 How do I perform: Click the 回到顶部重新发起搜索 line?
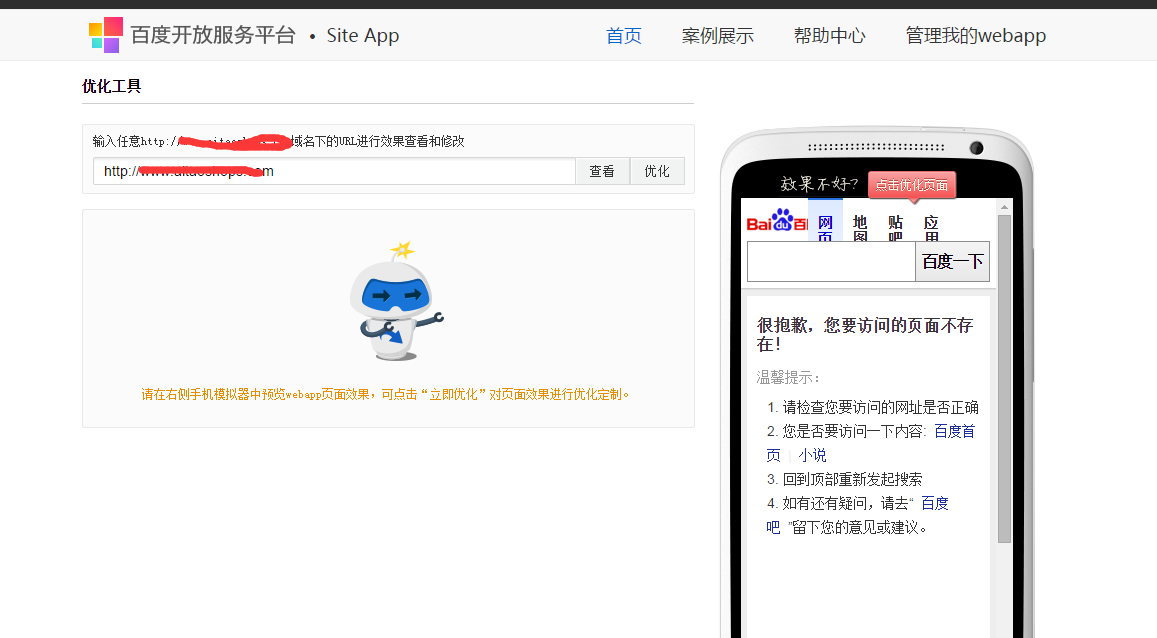click(852, 479)
